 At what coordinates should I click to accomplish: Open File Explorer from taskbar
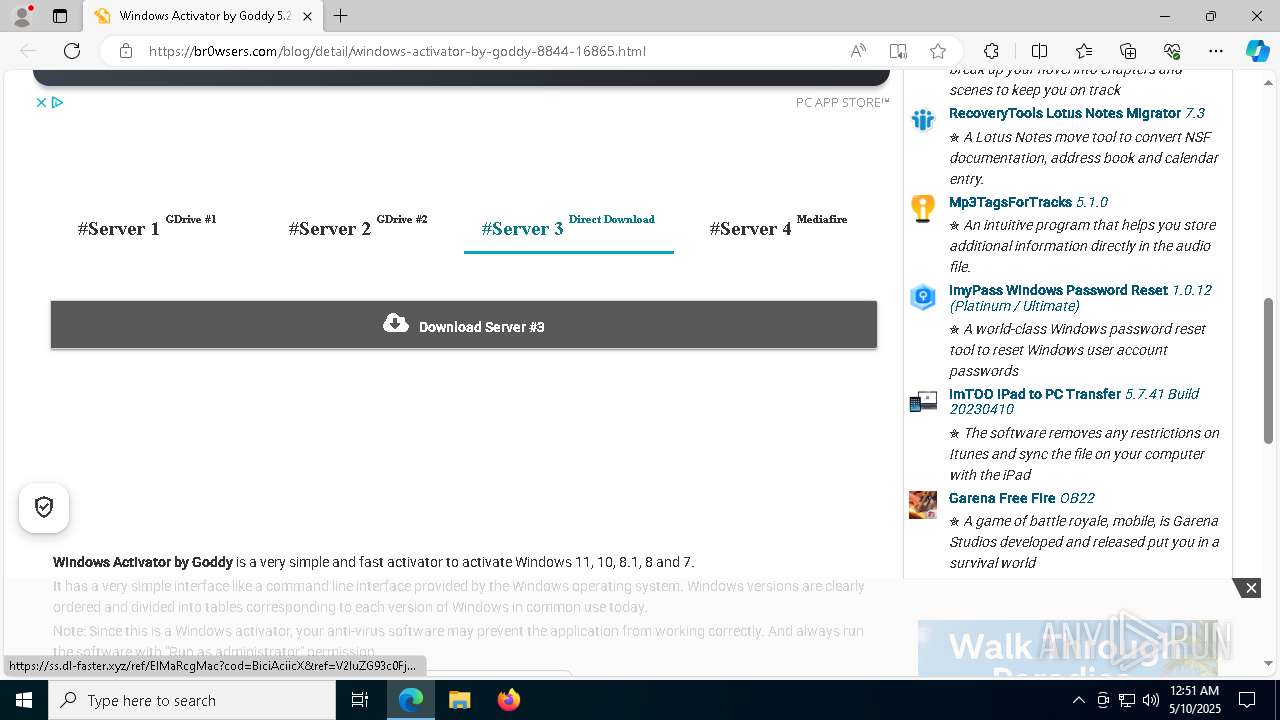tap(459, 700)
